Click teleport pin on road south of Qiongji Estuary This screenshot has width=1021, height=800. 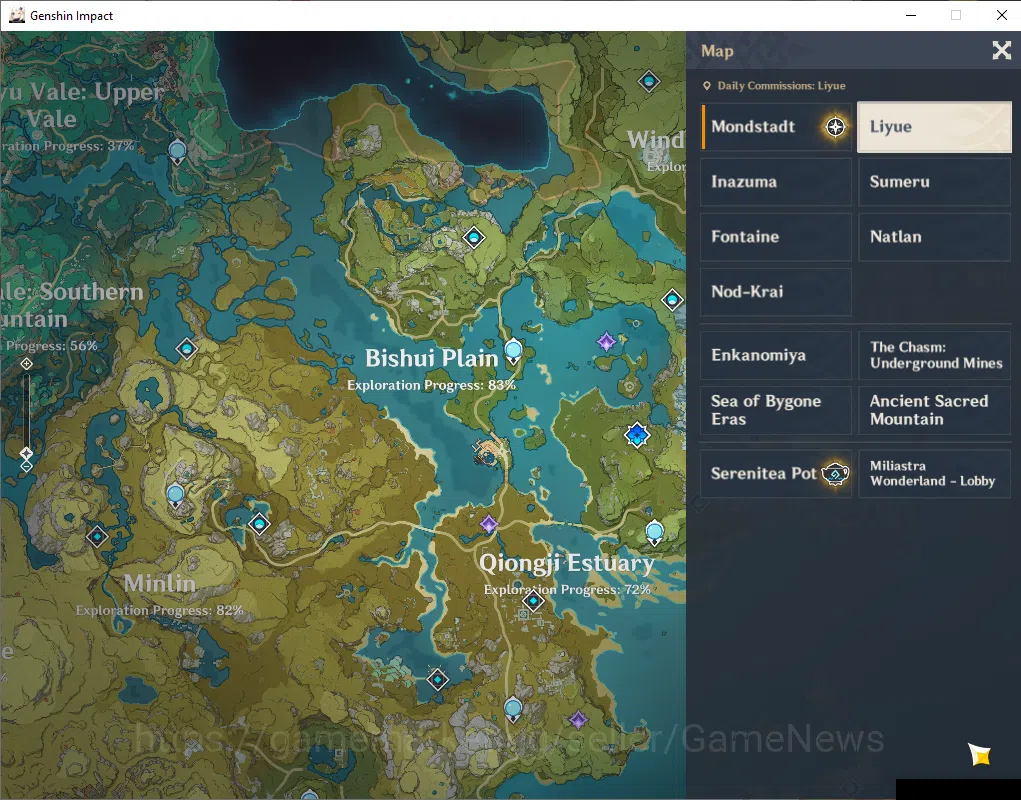[x=513, y=710]
